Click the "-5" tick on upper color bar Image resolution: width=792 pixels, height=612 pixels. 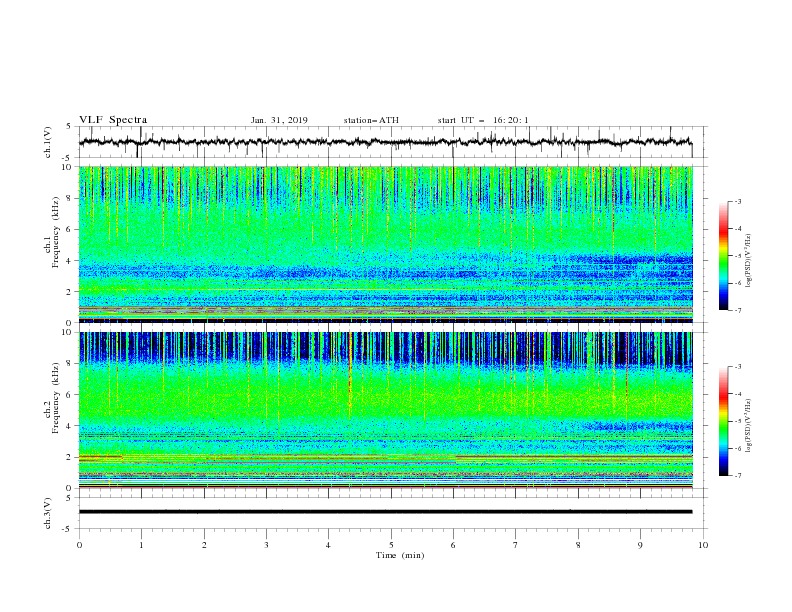(738, 256)
